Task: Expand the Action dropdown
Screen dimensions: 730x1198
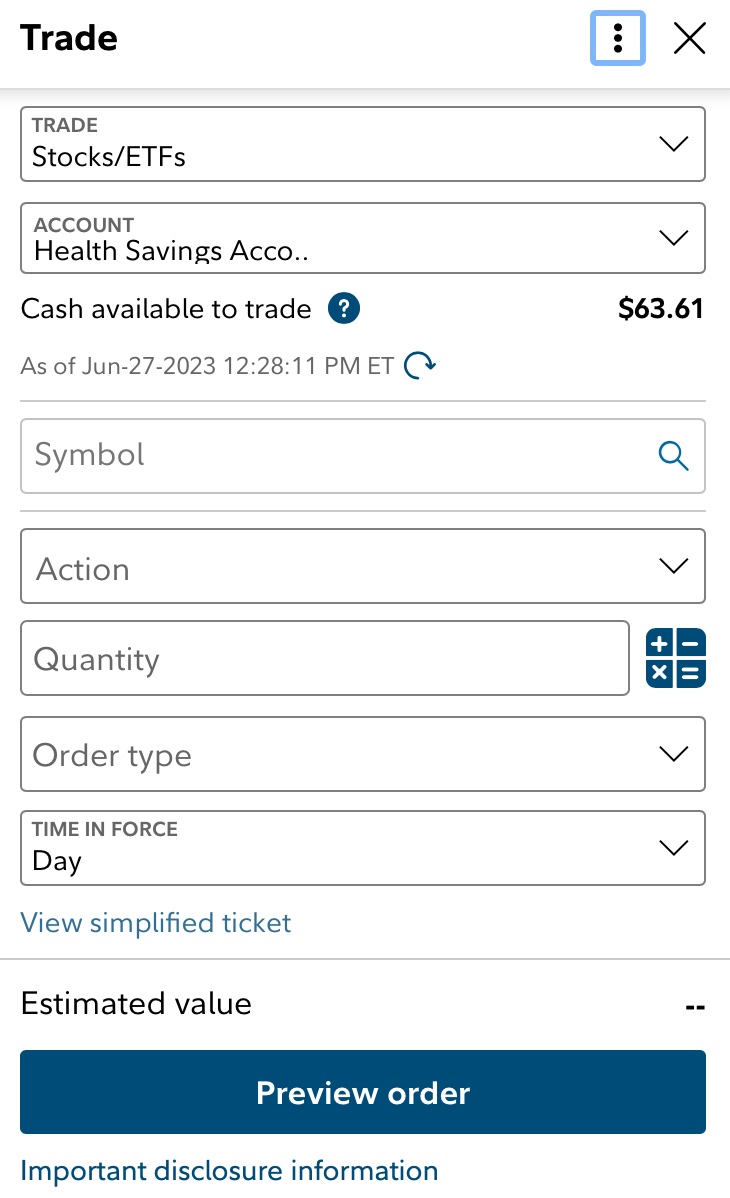Action: click(363, 566)
